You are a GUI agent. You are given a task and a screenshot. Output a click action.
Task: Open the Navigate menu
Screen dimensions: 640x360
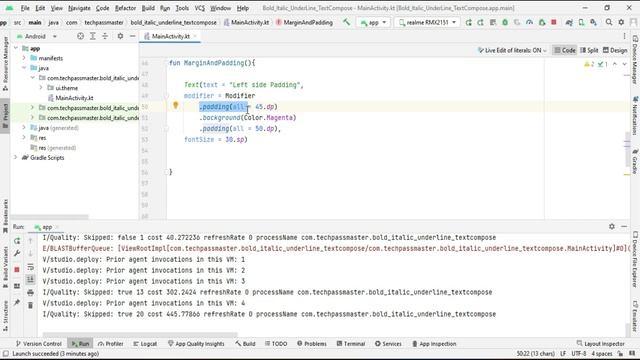coord(79,8)
